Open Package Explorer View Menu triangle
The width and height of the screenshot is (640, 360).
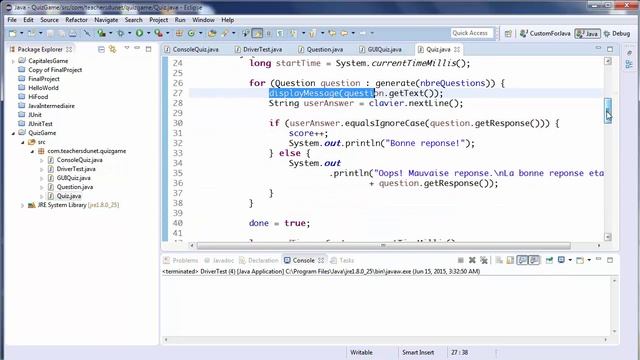(x=127, y=49)
